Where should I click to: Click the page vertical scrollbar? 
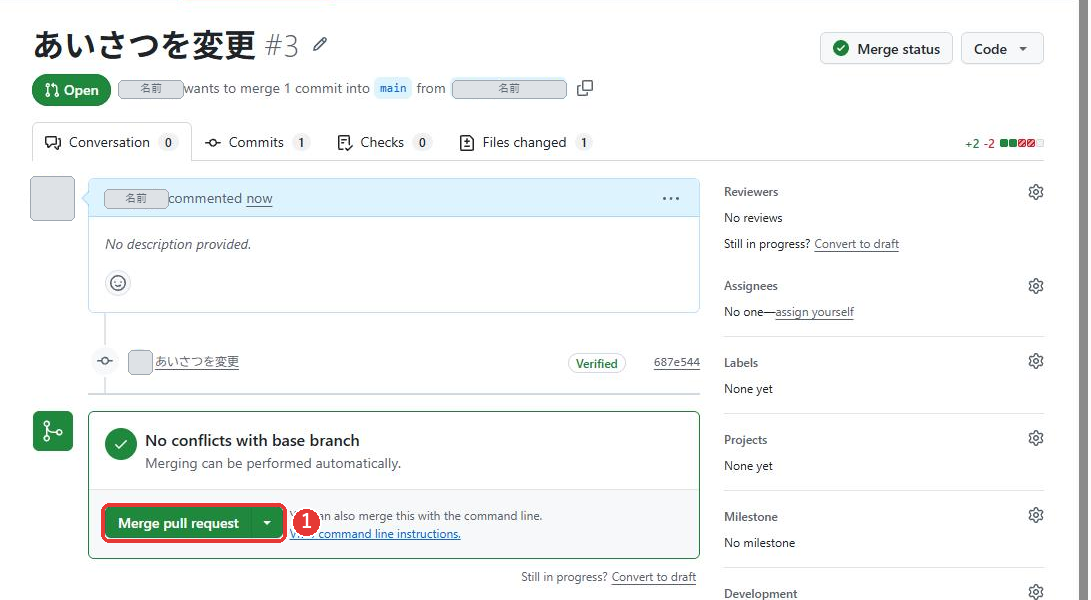(x=1083, y=300)
